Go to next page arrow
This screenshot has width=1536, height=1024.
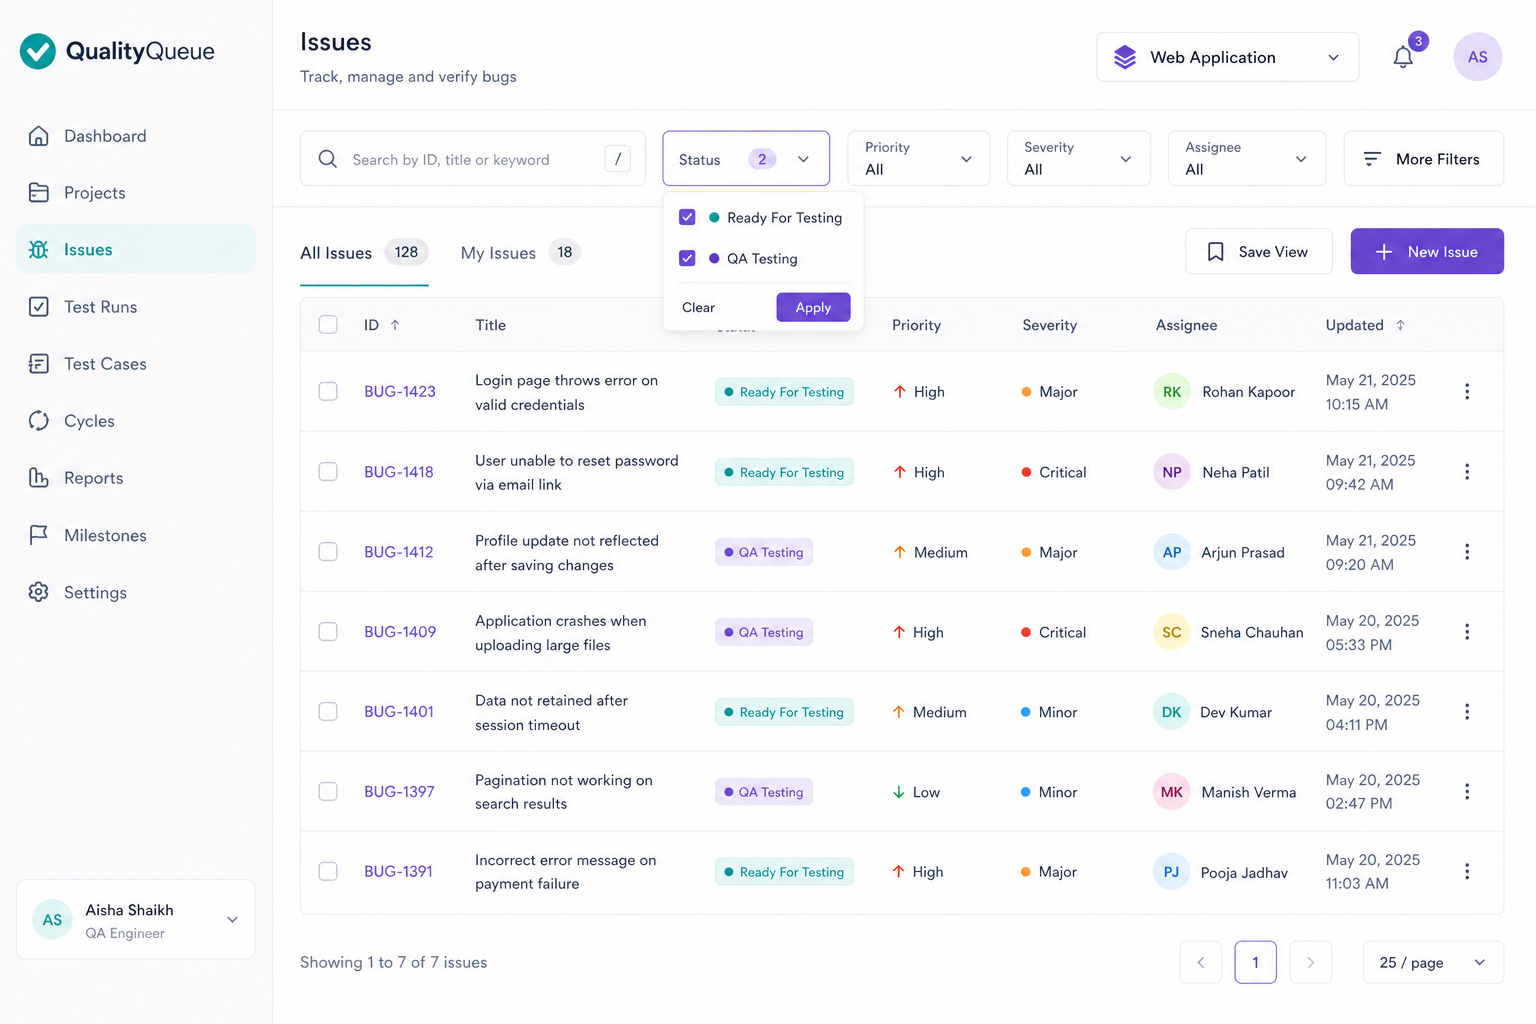[x=1310, y=962]
